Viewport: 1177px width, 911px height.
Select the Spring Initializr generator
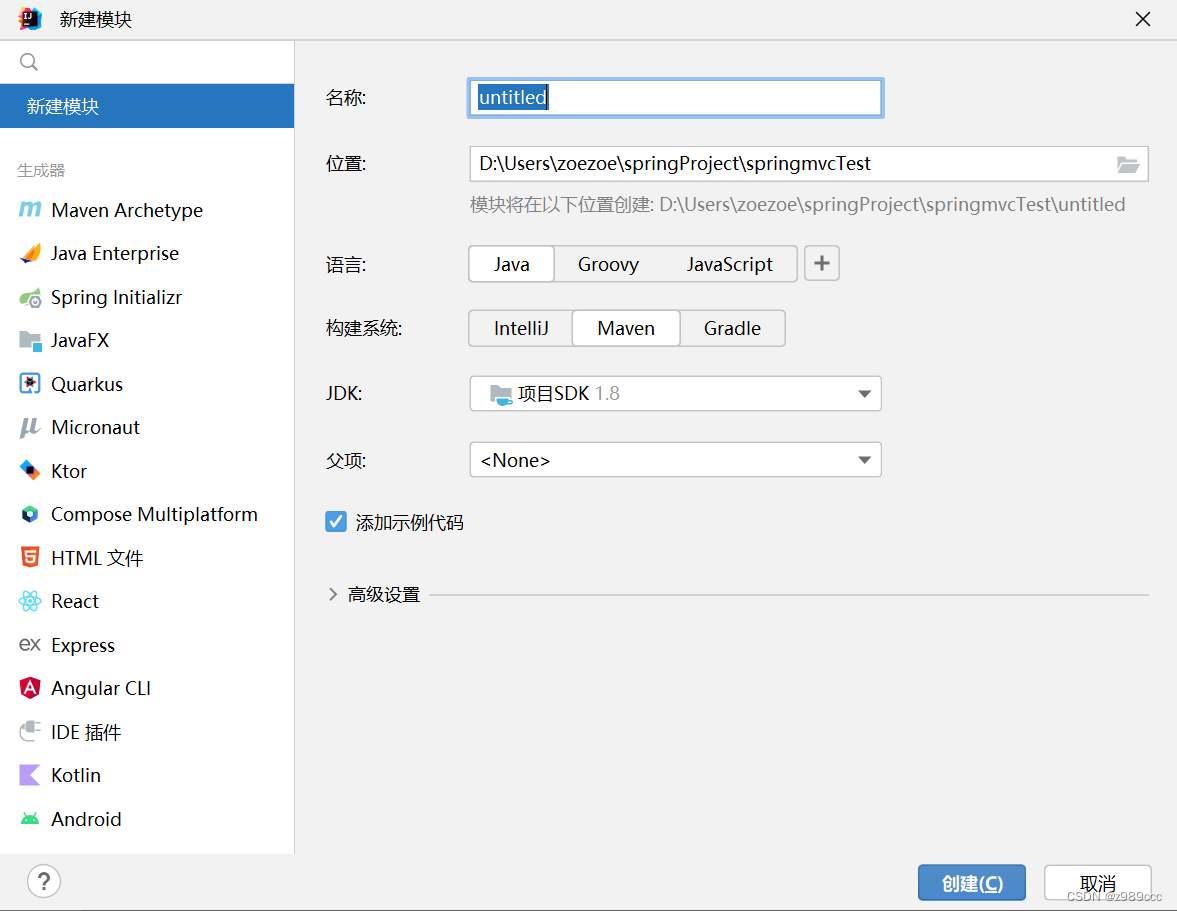click(x=116, y=297)
